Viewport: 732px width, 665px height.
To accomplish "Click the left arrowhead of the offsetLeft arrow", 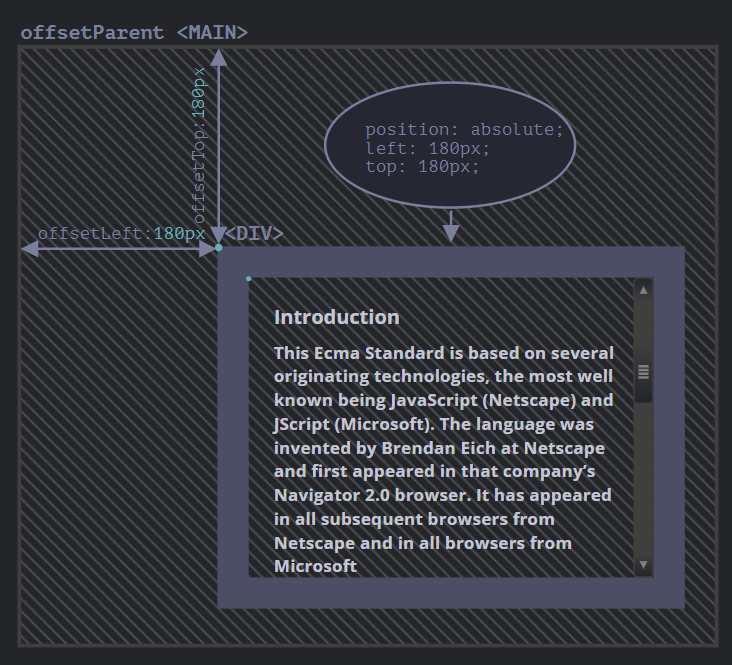I will pyautogui.click(x=29, y=248).
